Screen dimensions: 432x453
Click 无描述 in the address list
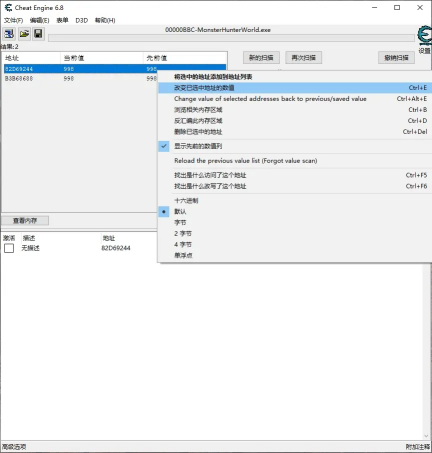(30, 248)
